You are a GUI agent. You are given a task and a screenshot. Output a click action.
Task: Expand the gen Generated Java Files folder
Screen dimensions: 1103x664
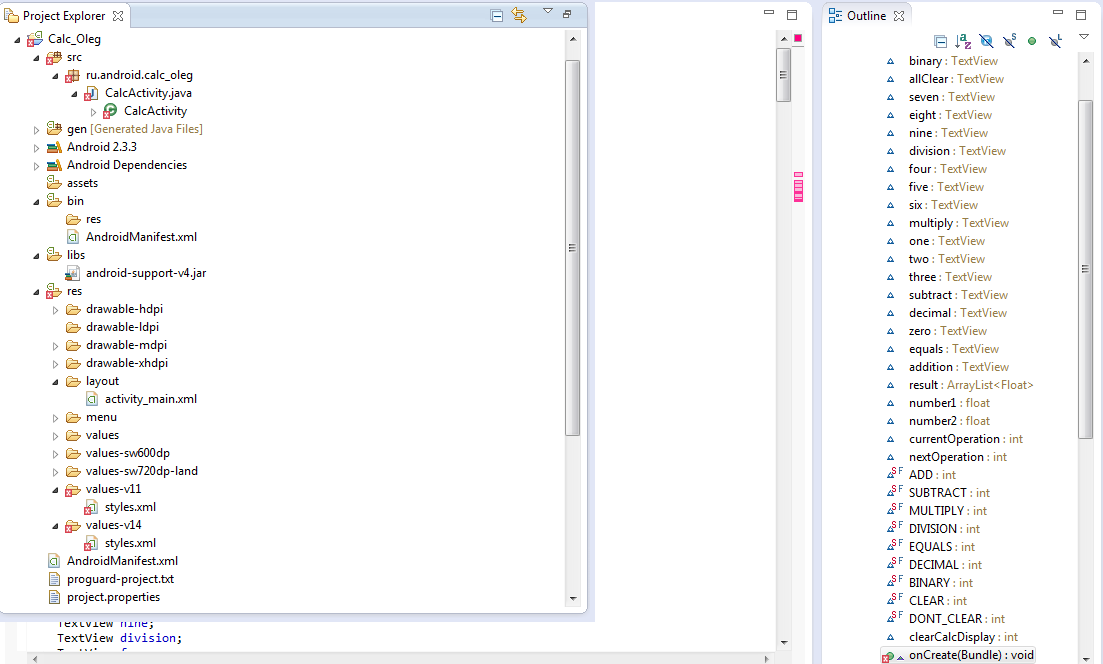36,129
